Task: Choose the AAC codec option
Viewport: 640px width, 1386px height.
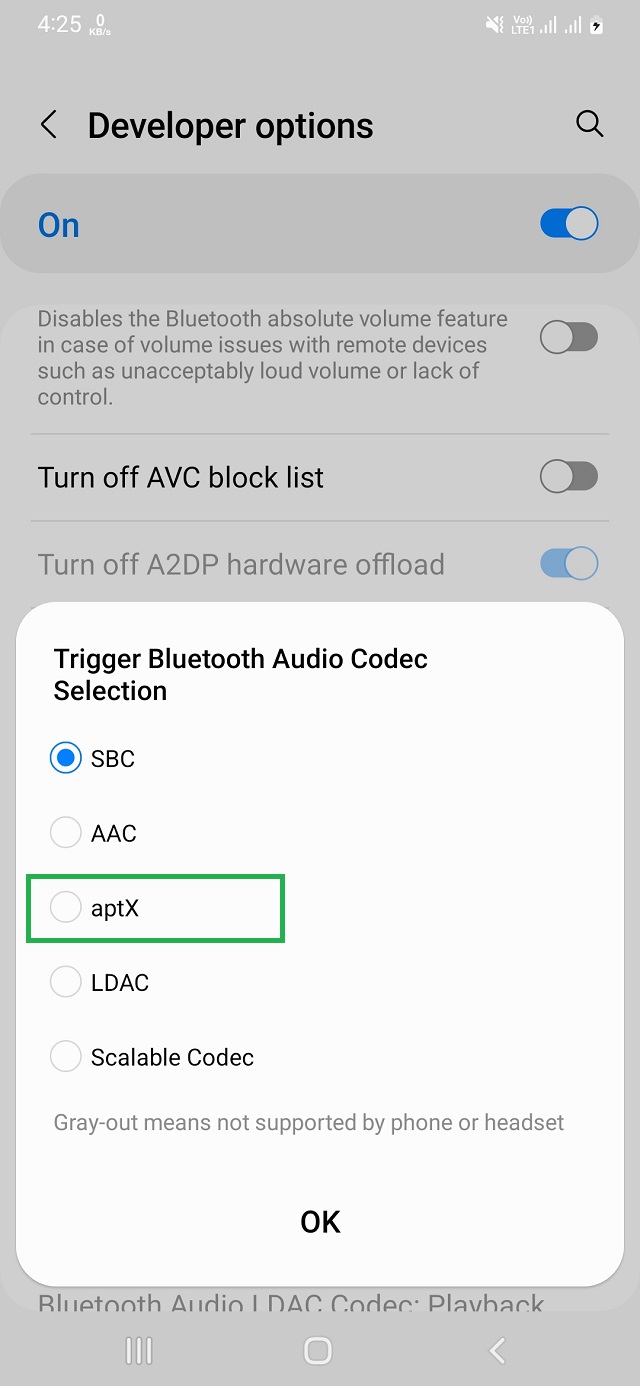Action: tap(66, 833)
